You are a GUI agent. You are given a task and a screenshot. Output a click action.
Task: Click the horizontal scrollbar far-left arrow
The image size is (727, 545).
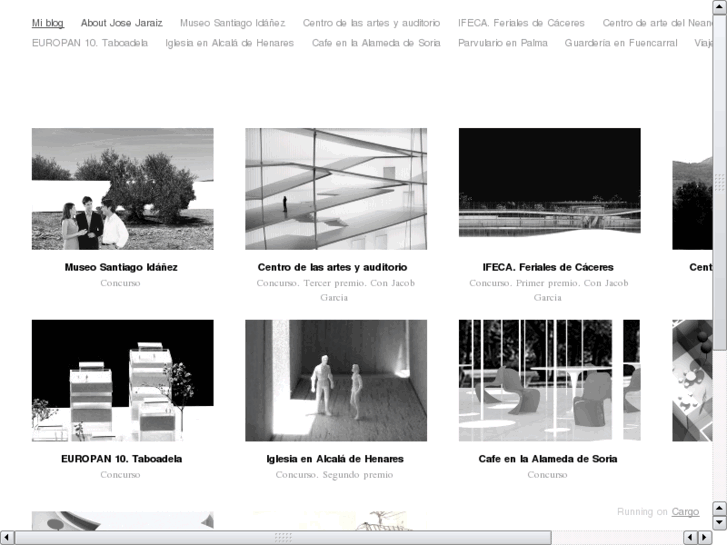7,538
